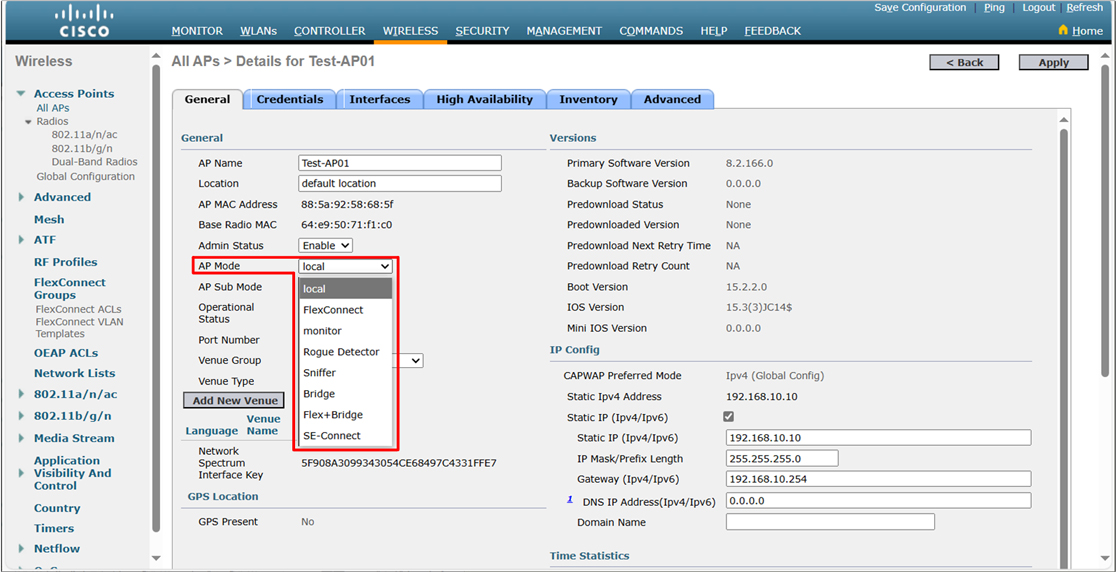Open FlexConnect ACLs in sidebar
The image size is (1116, 572).
point(78,309)
